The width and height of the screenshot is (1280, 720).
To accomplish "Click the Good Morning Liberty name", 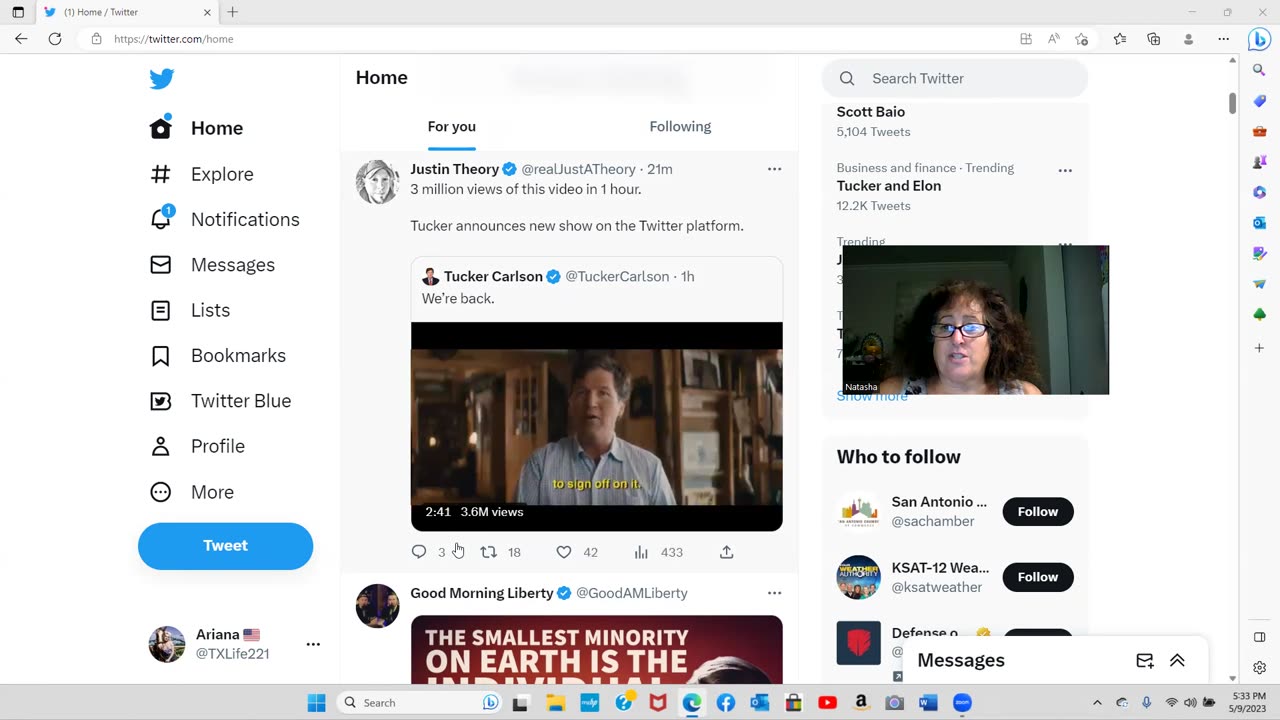I will pyautogui.click(x=482, y=593).
